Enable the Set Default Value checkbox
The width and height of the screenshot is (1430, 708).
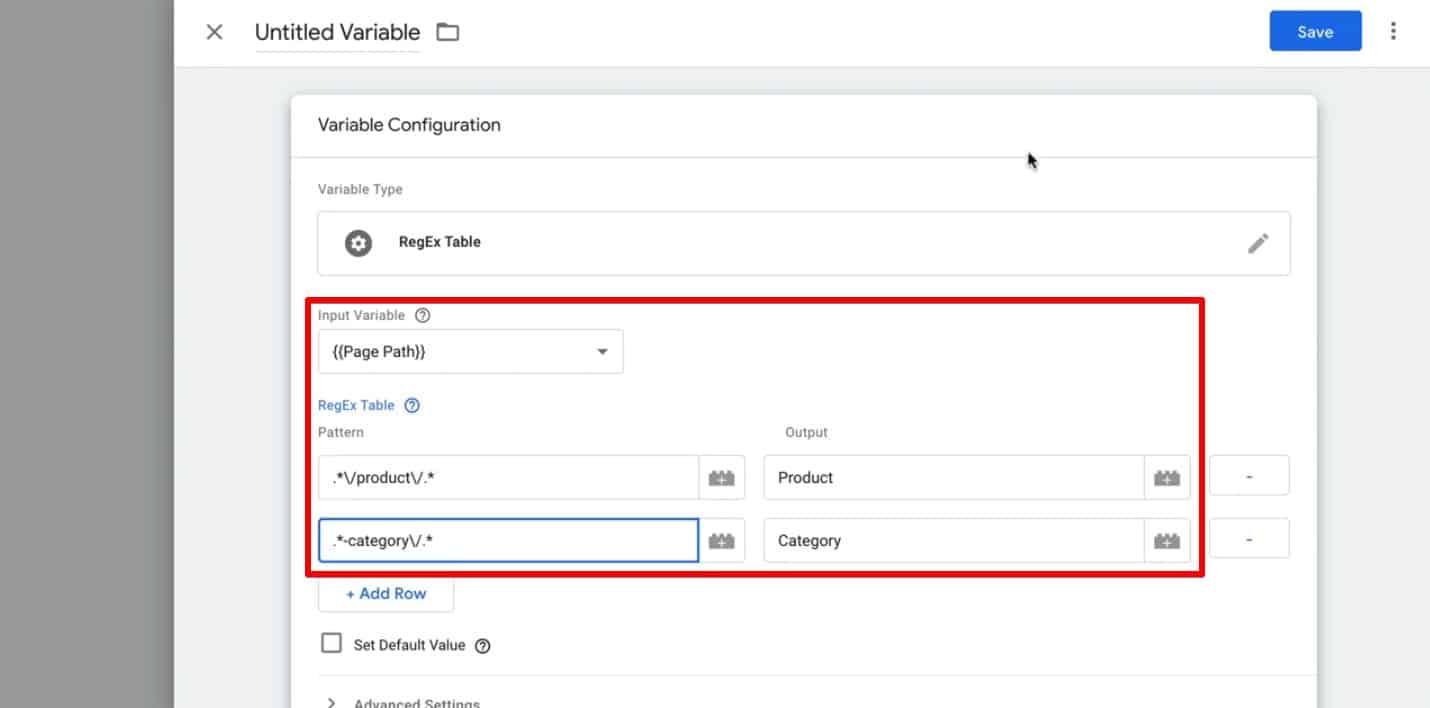[331, 643]
